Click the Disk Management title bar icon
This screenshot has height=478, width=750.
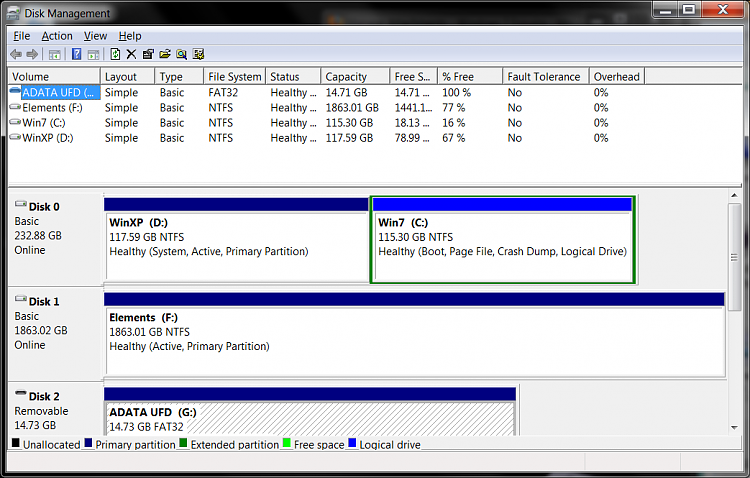13,13
